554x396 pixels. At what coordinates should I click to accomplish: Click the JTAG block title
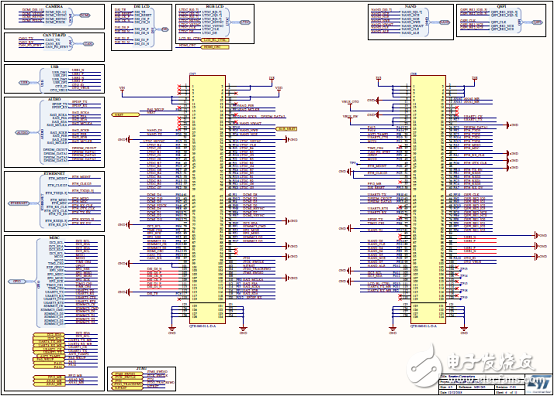click(x=141, y=368)
